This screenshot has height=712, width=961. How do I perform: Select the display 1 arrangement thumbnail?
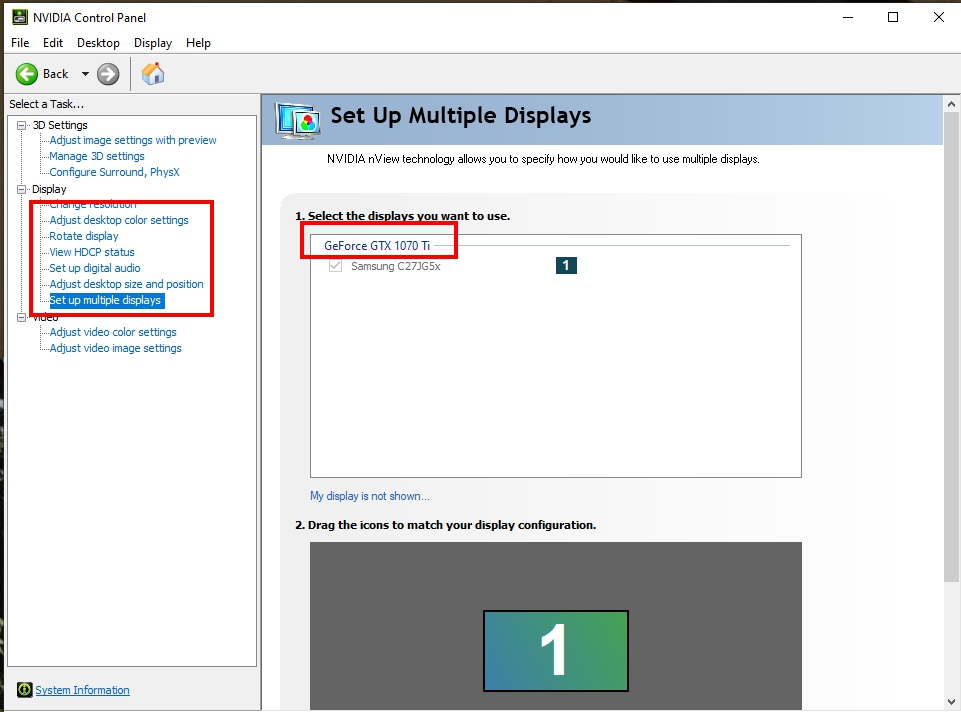pyautogui.click(x=556, y=651)
